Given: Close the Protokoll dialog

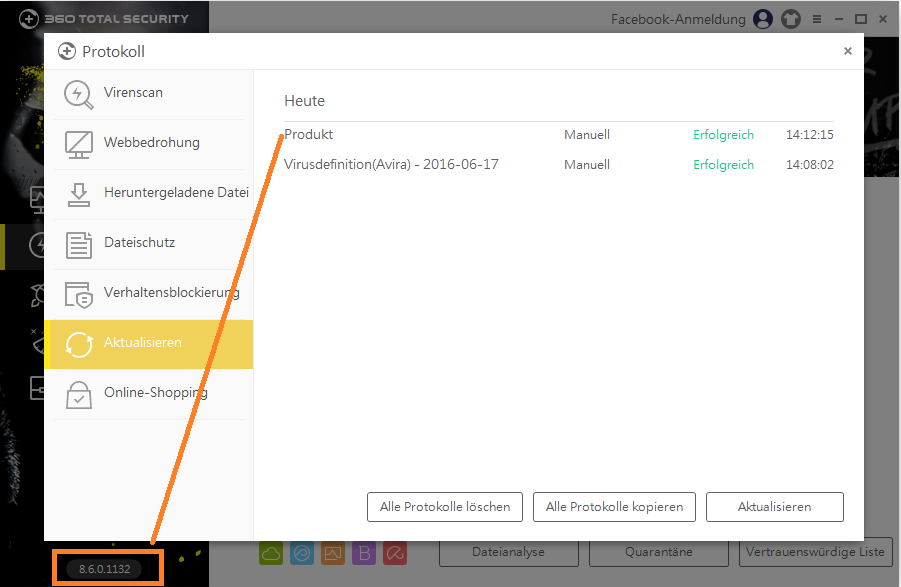Looking at the screenshot, I should tap(848, 51).
